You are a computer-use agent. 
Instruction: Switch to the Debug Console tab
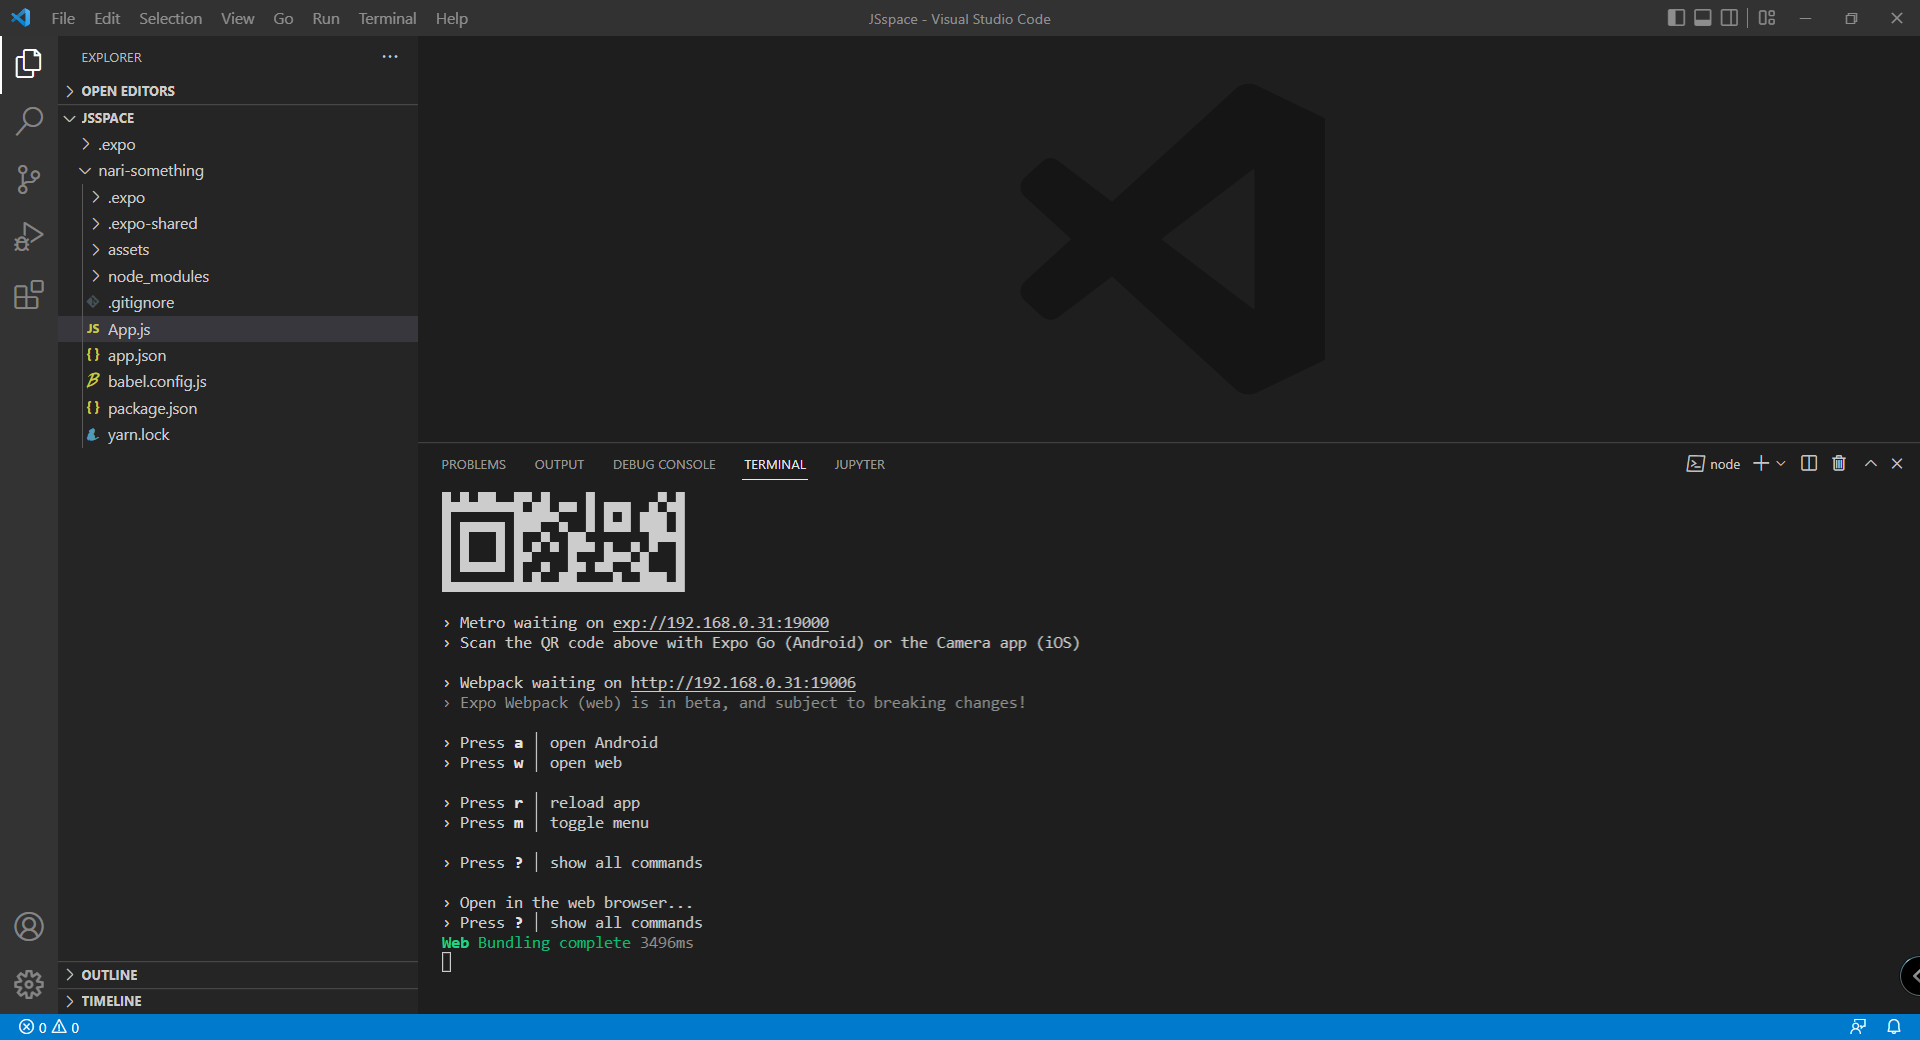(664, 465)
